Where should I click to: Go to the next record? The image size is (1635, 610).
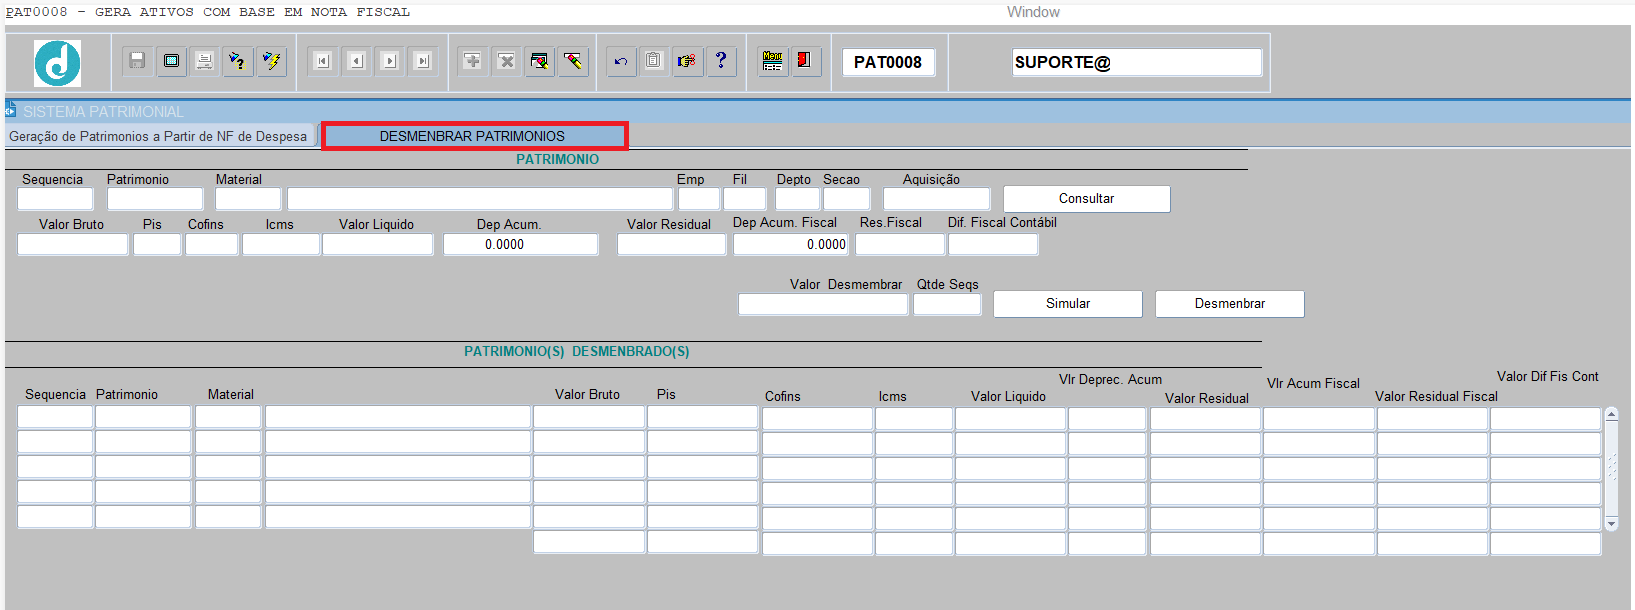(390, 61)
